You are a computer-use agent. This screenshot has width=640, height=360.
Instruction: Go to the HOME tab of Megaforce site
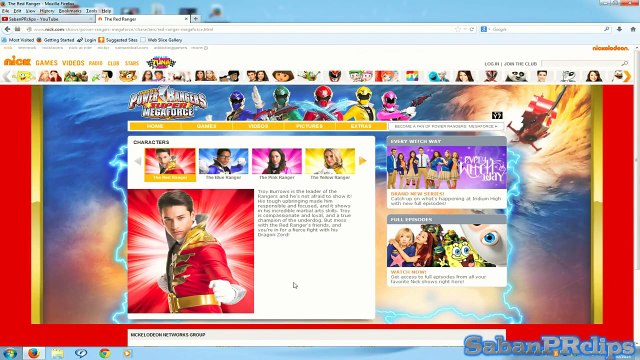(x=155, y=126)
